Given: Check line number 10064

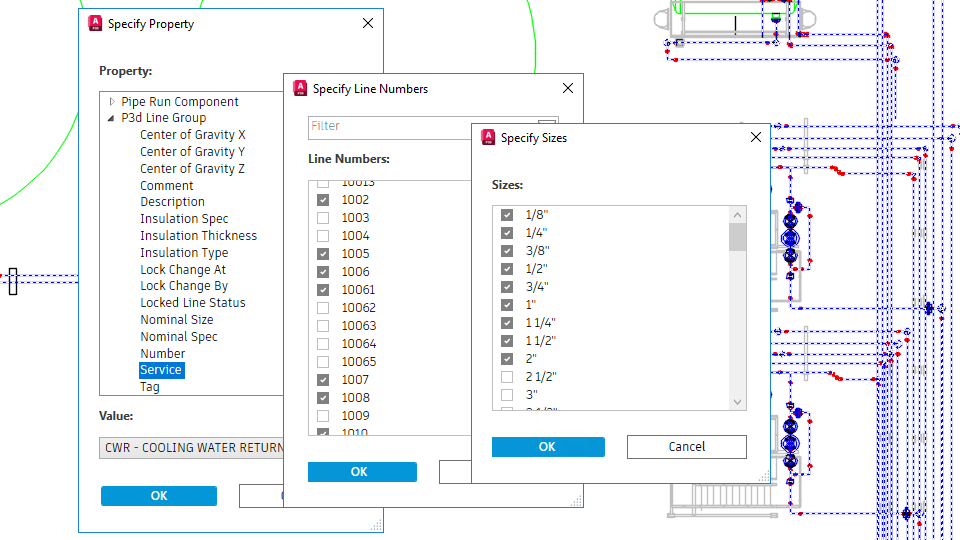Looking at the screenshot, I should point(323,344).
